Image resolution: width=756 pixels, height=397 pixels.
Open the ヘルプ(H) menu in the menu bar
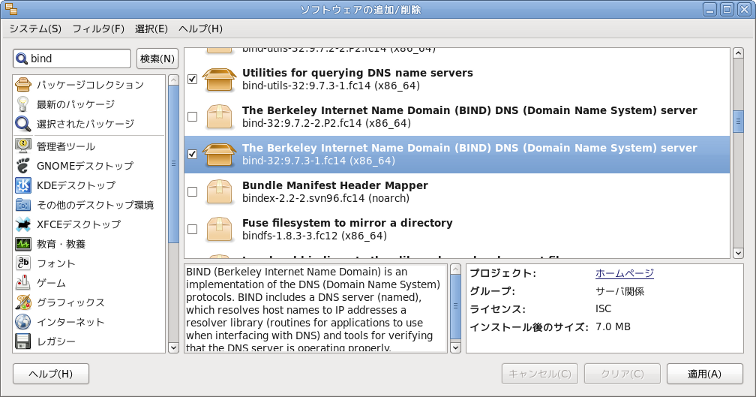coord(201,29)
